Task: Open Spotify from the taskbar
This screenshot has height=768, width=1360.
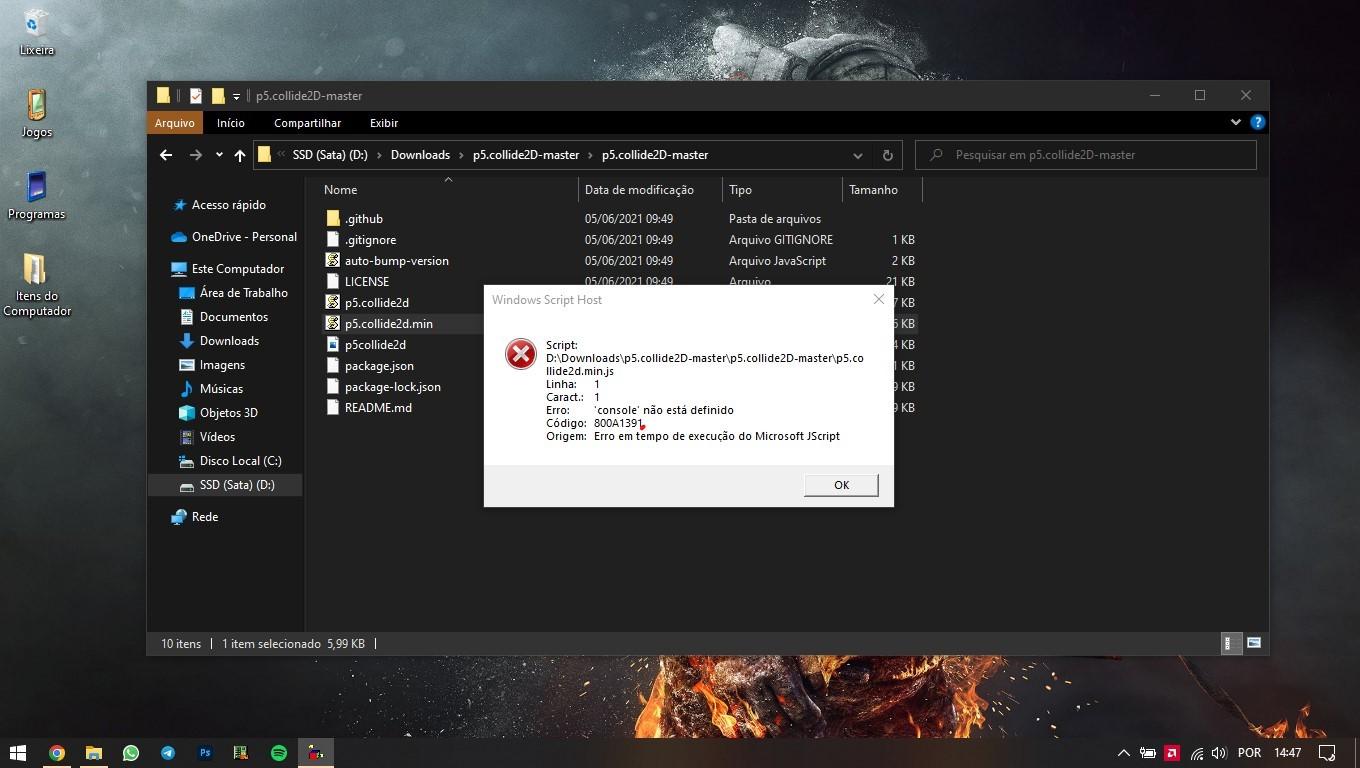Action: (279, 753)
